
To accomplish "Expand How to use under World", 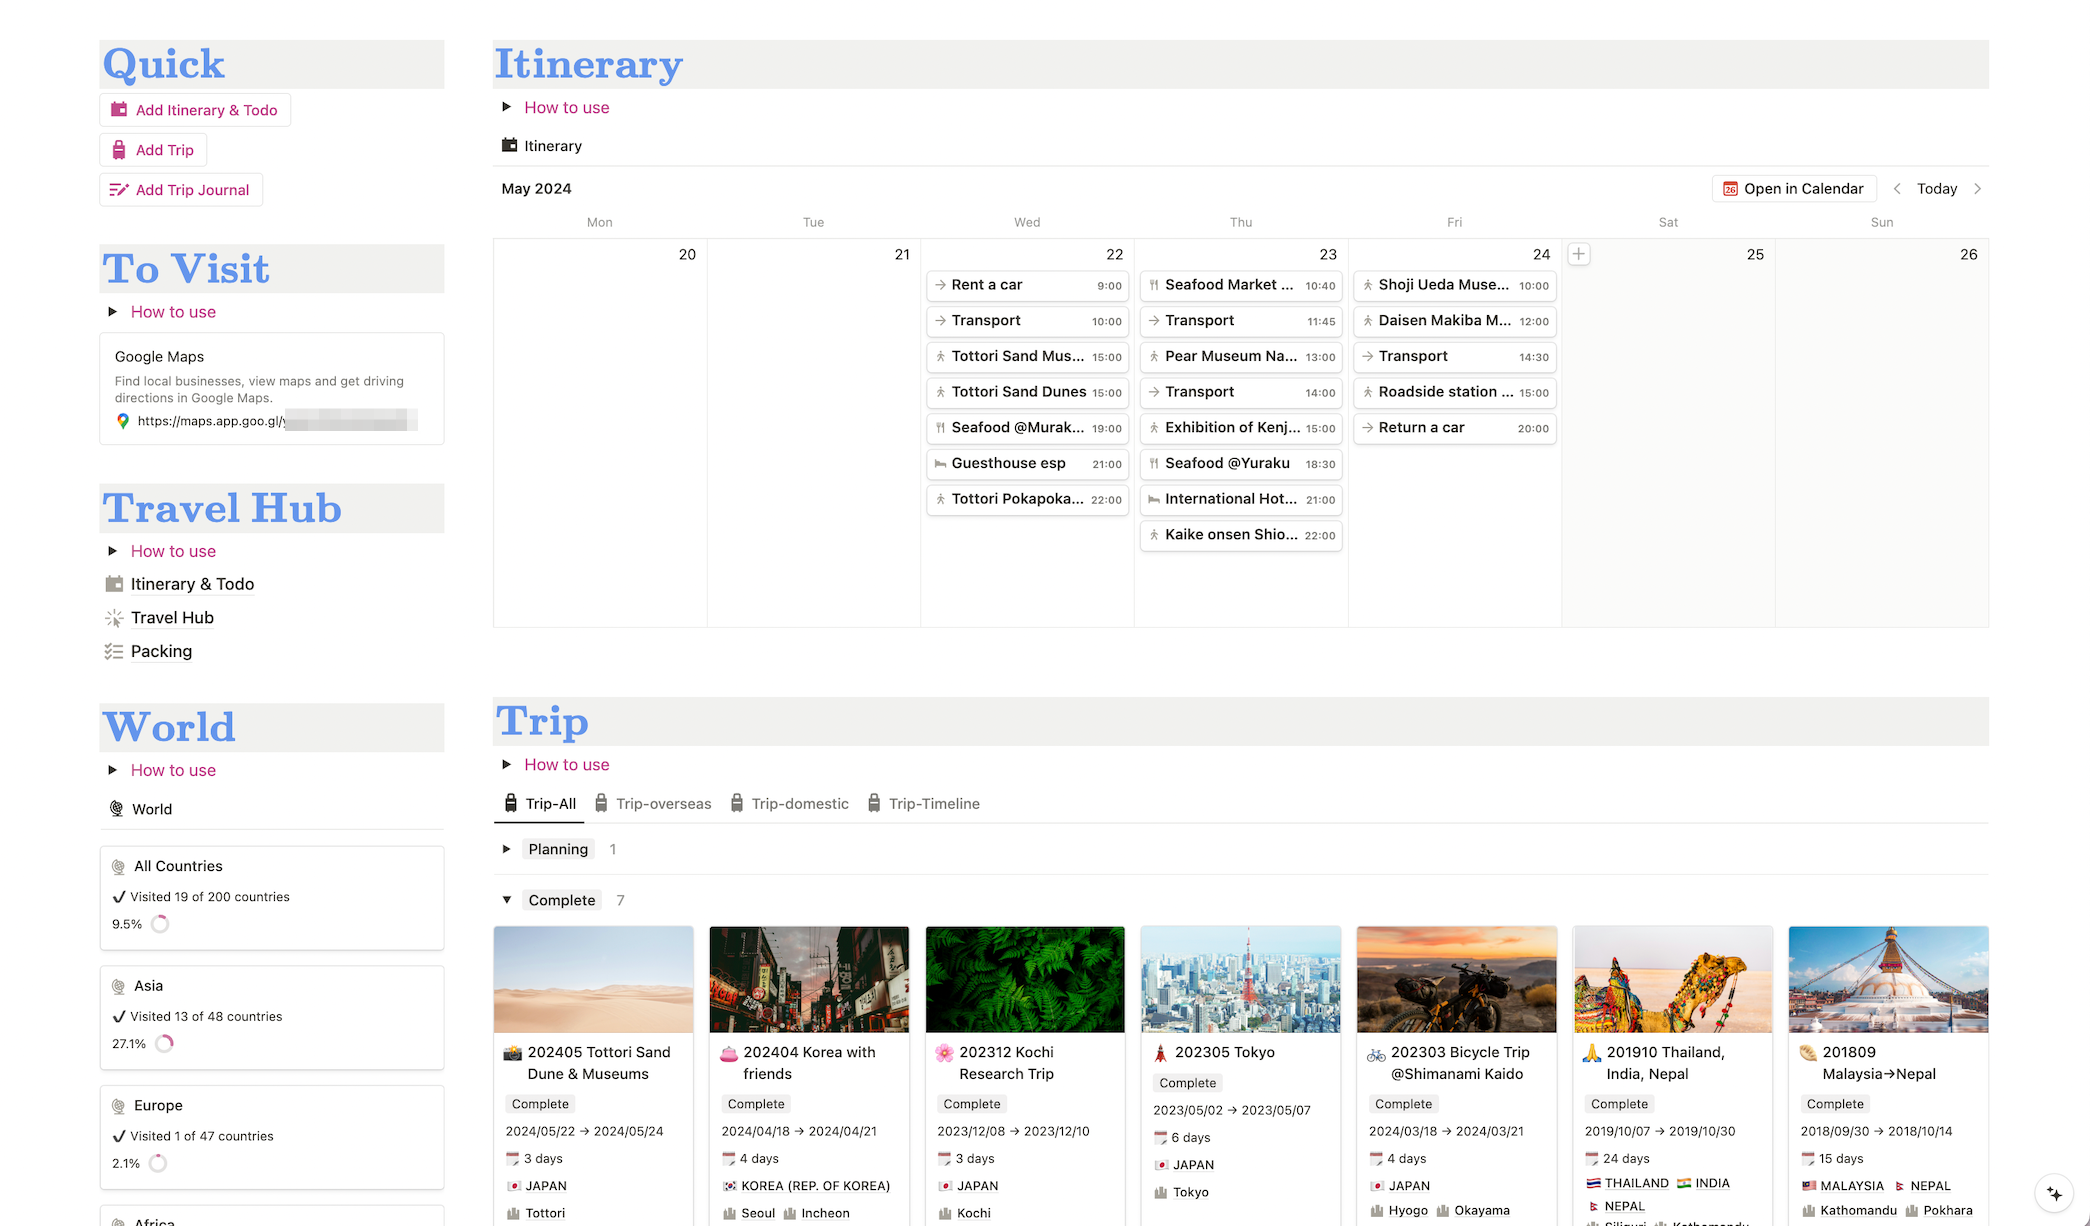I will coord(113,770).
